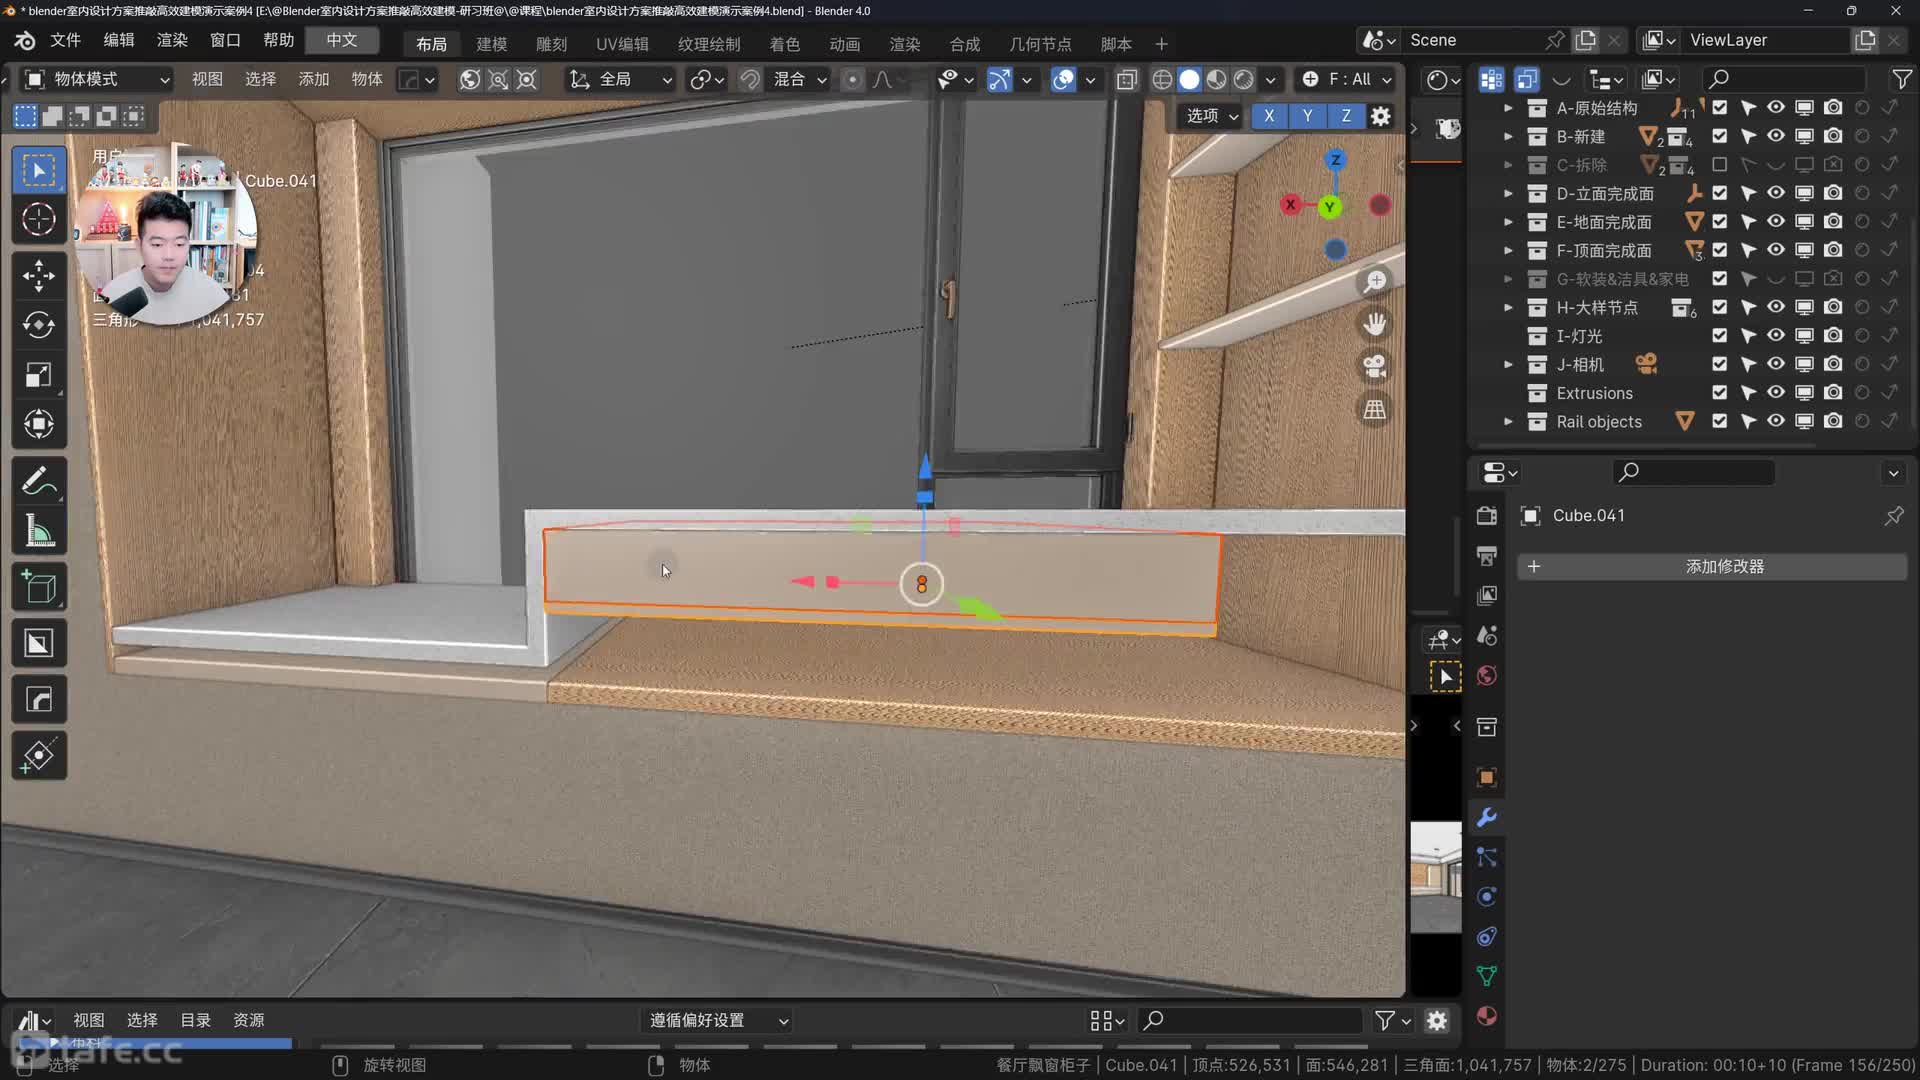
Task: Select the Measure tool
Action: click(x=39, y=532)
